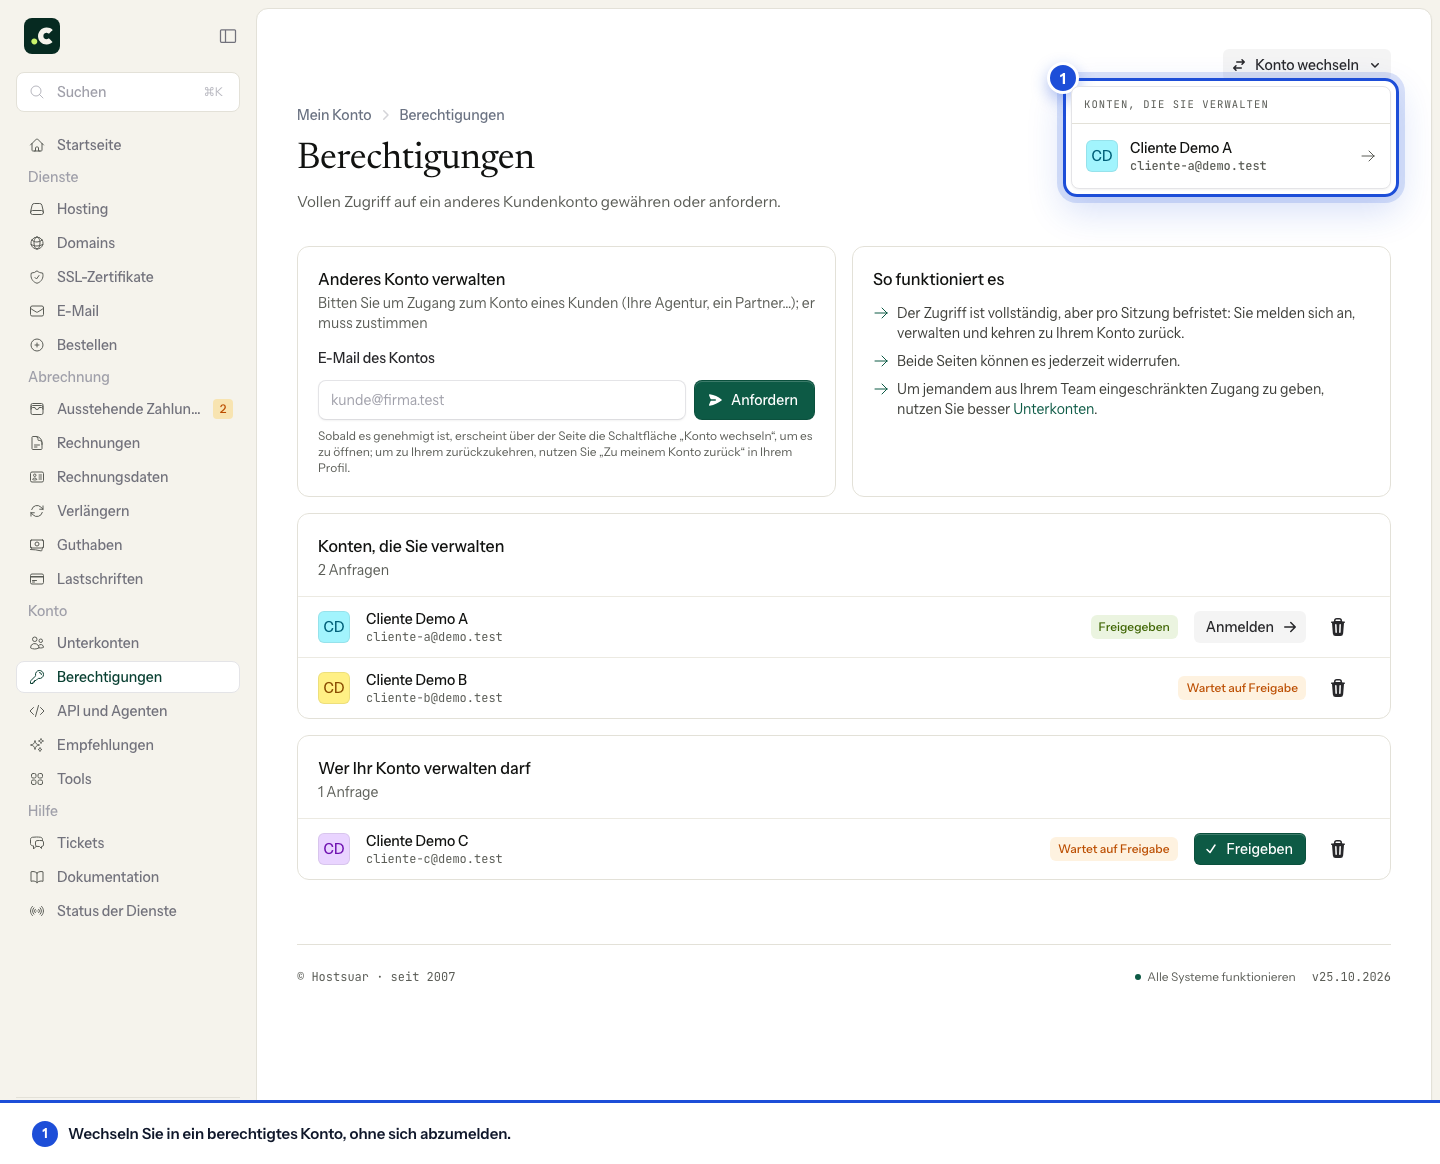This screenshot has width=1440, height=1164.
Task: Open Ausstehende Zahlungen with 2 badge
Action: coord(128,409)
